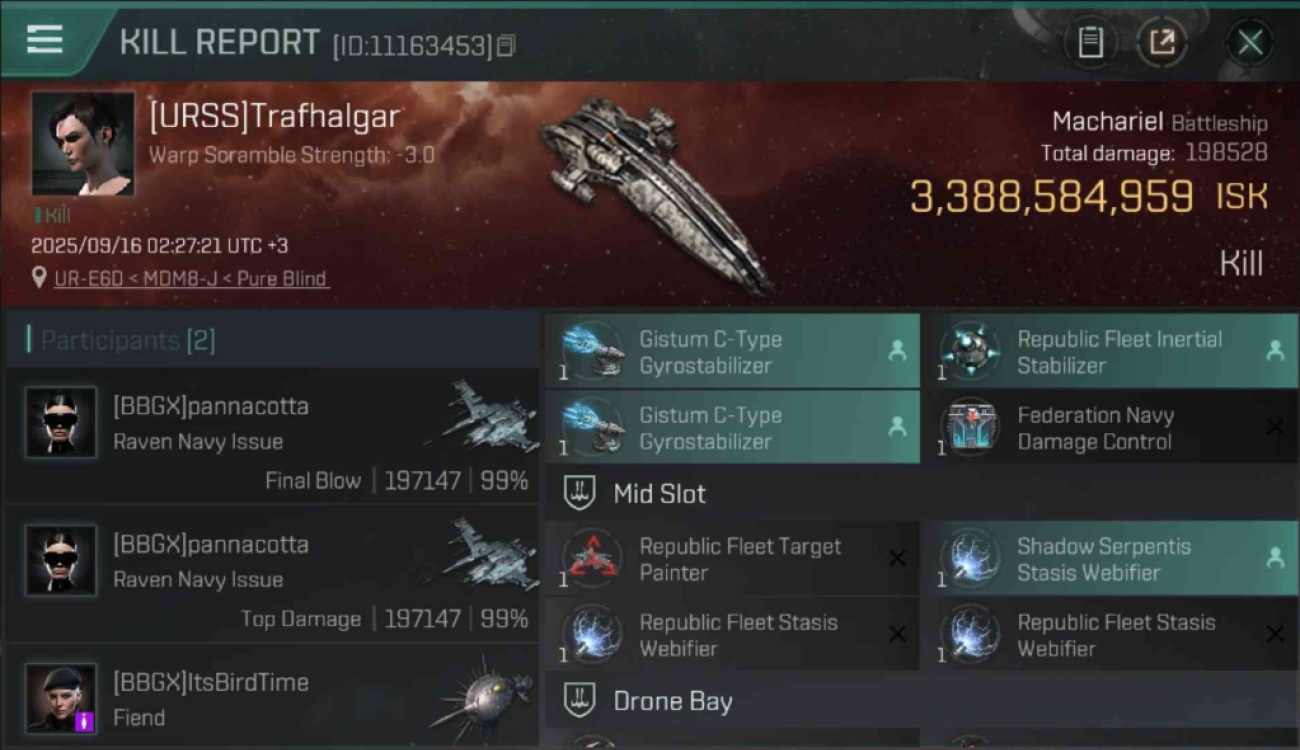Select the Shadow Serpentis Stasis Webifier icon
Viewport: 1300px width, 750px height.
(x=970, y=559)
